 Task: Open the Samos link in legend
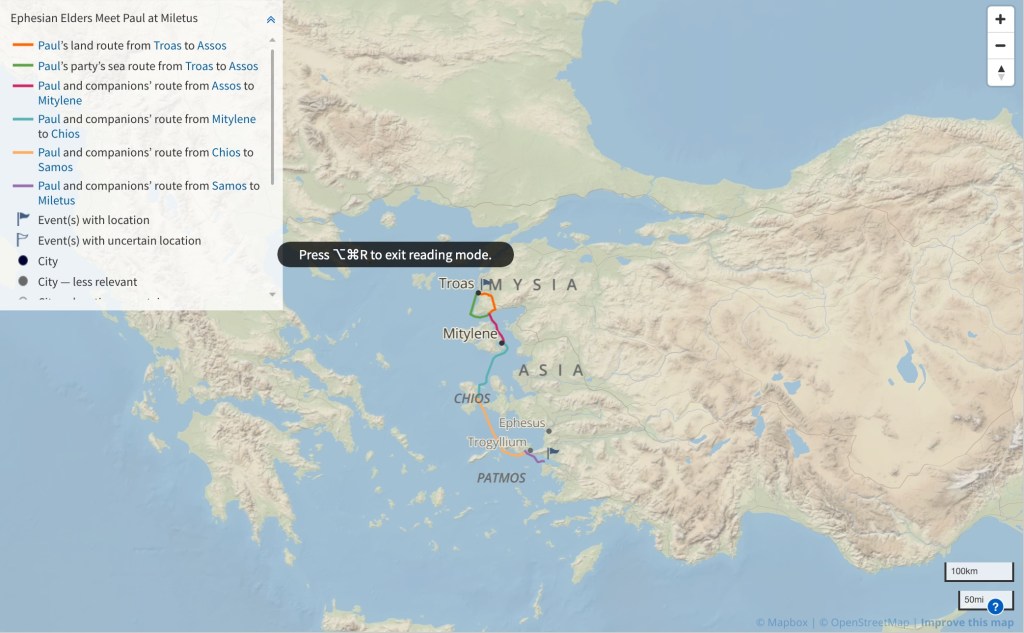[55, 167]
